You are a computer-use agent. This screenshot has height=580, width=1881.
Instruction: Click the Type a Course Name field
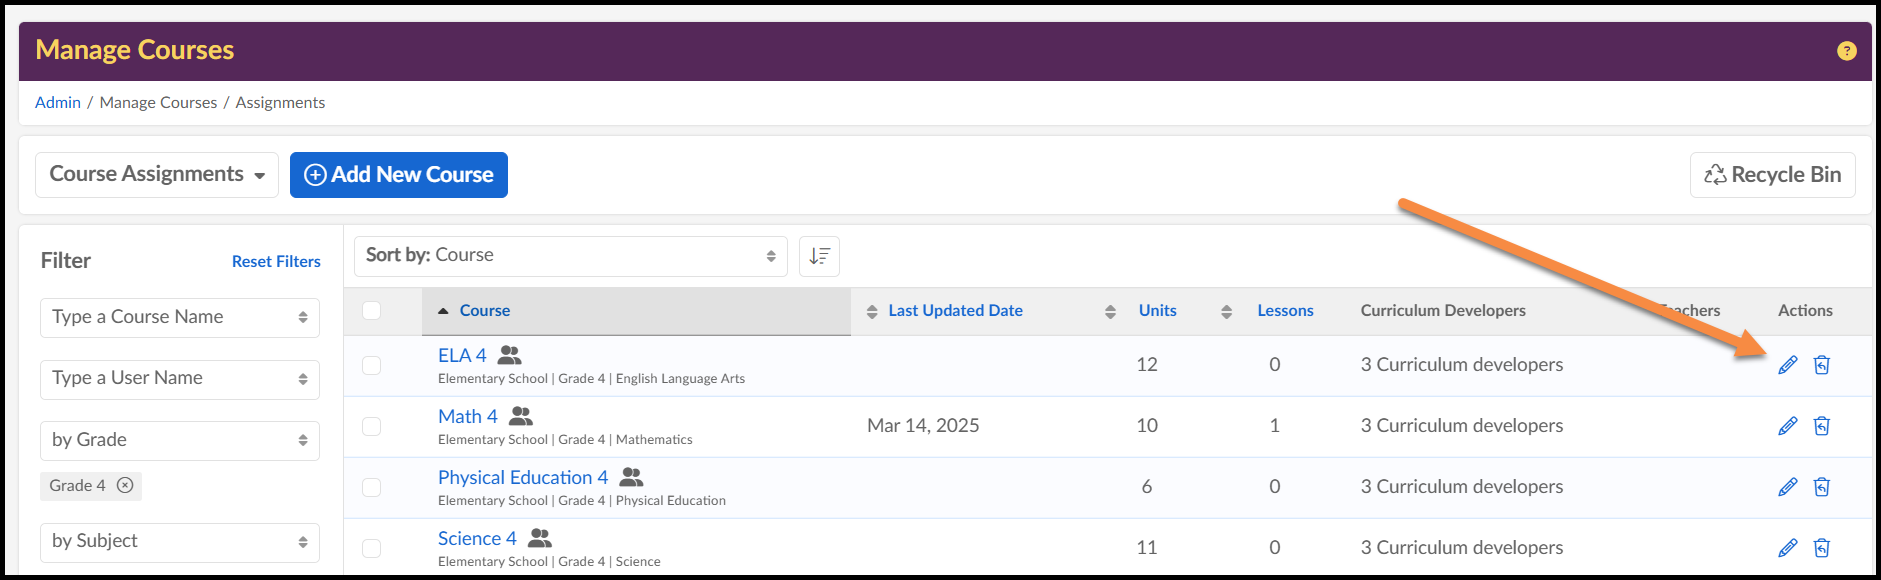click(180, 318)
